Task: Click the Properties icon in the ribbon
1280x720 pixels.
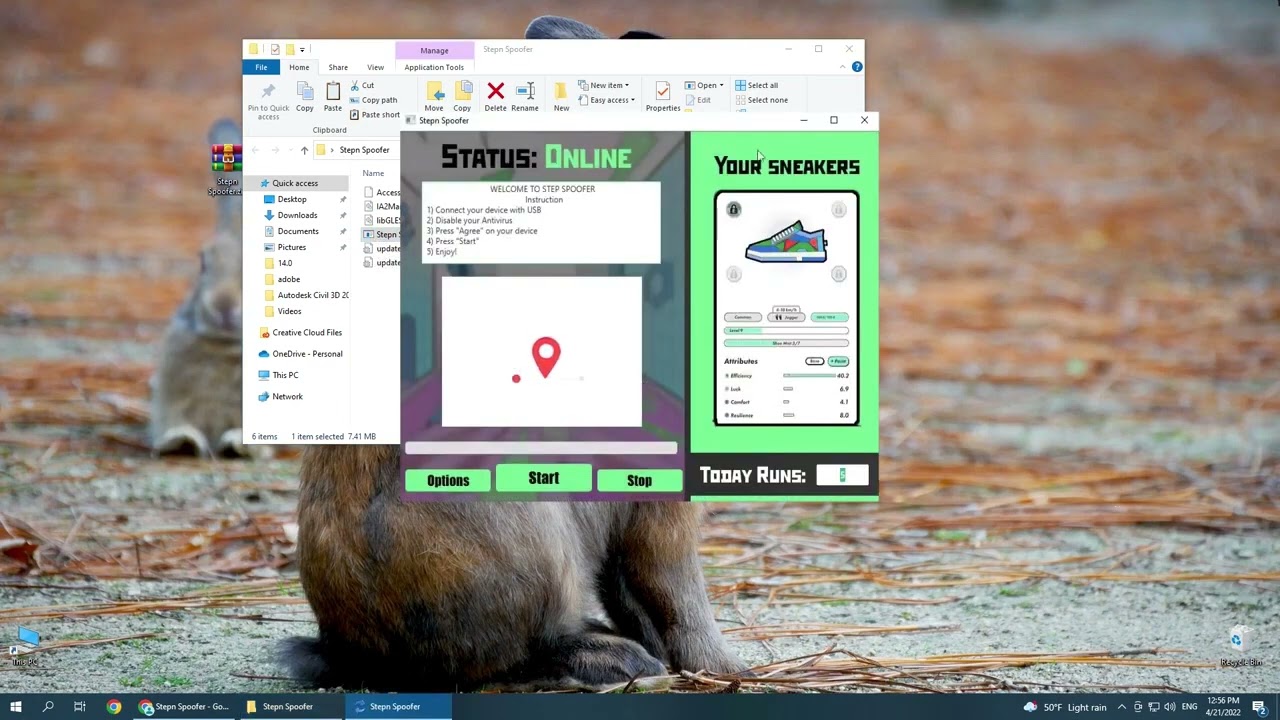Action: [x=662, y=91]
